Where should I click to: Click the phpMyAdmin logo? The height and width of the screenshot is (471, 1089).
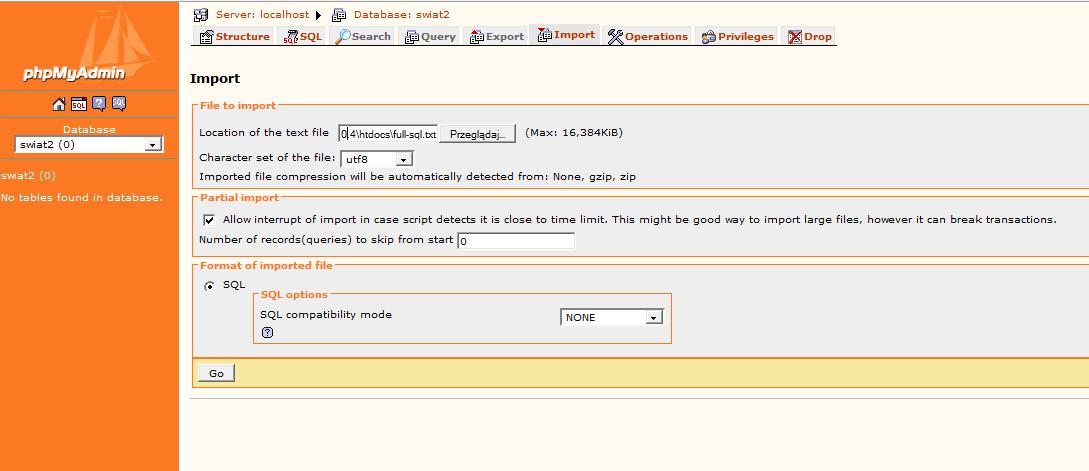pyautogui.click(x=89, y=46)
